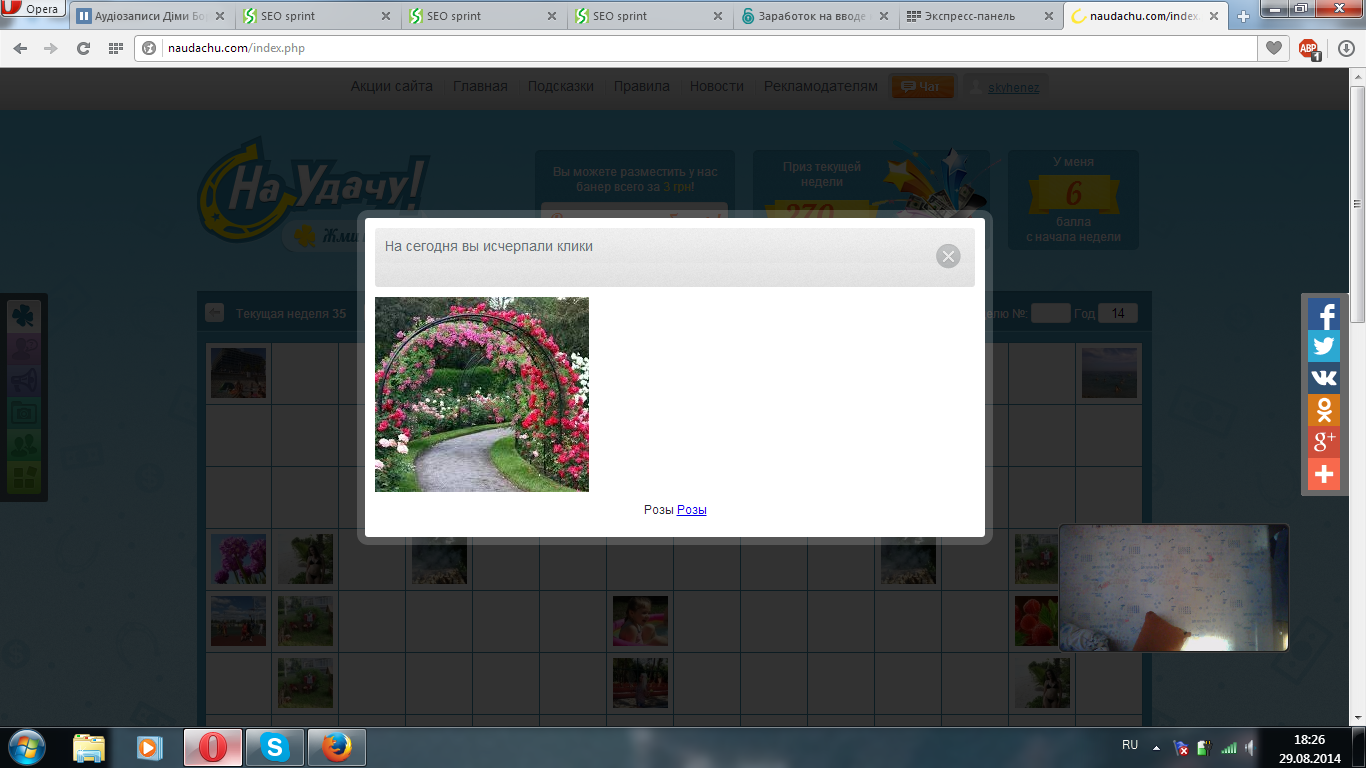
Task: Open the Opera menu button
Action: [x=32, y=9]
